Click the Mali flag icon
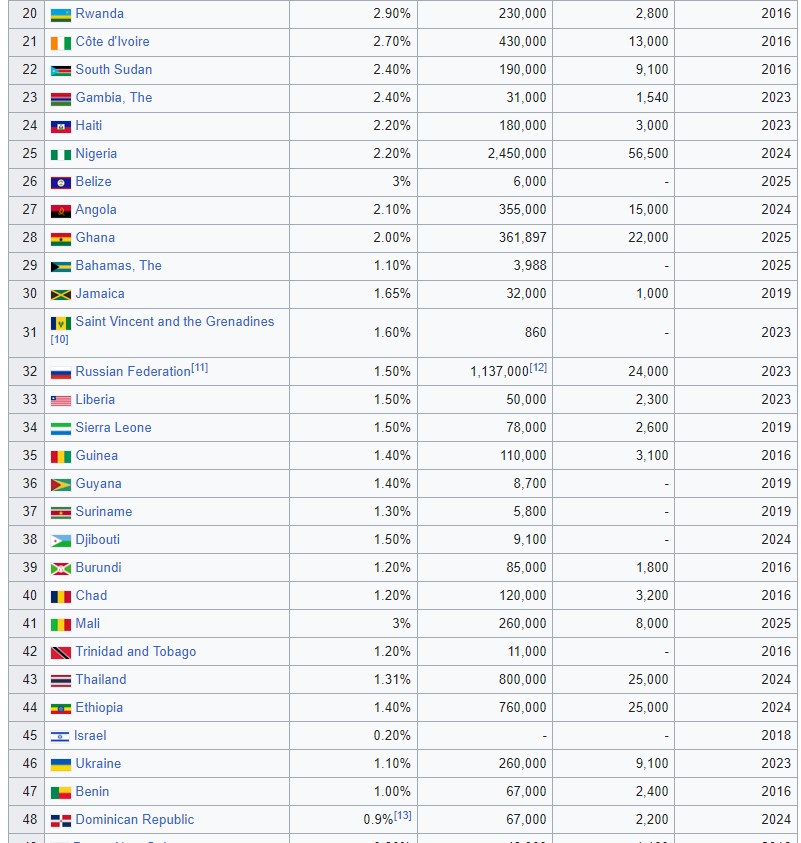 click(61, 624)
